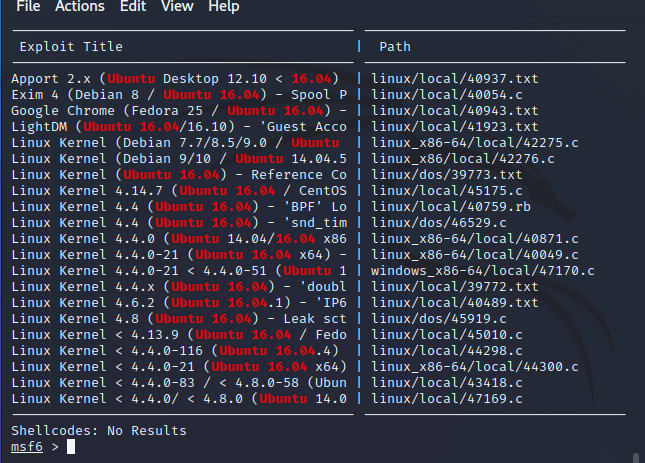Click the 'Path' column header

[395, 46]
